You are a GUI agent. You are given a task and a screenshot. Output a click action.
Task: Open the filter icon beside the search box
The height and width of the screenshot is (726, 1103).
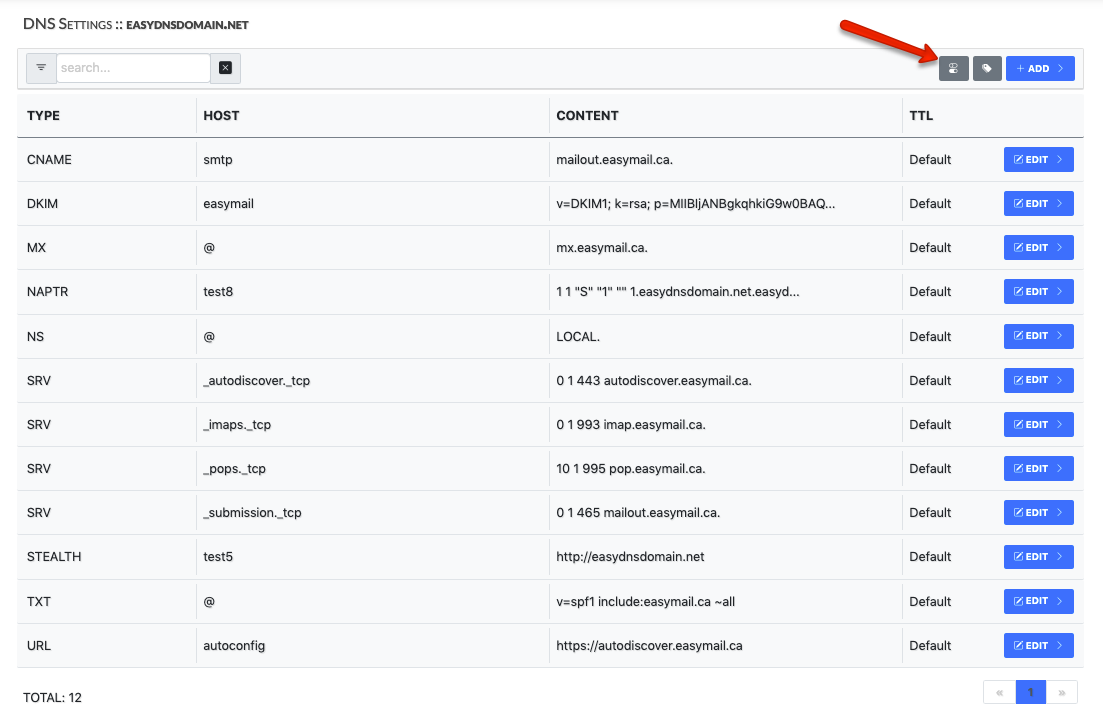(40, 68)
